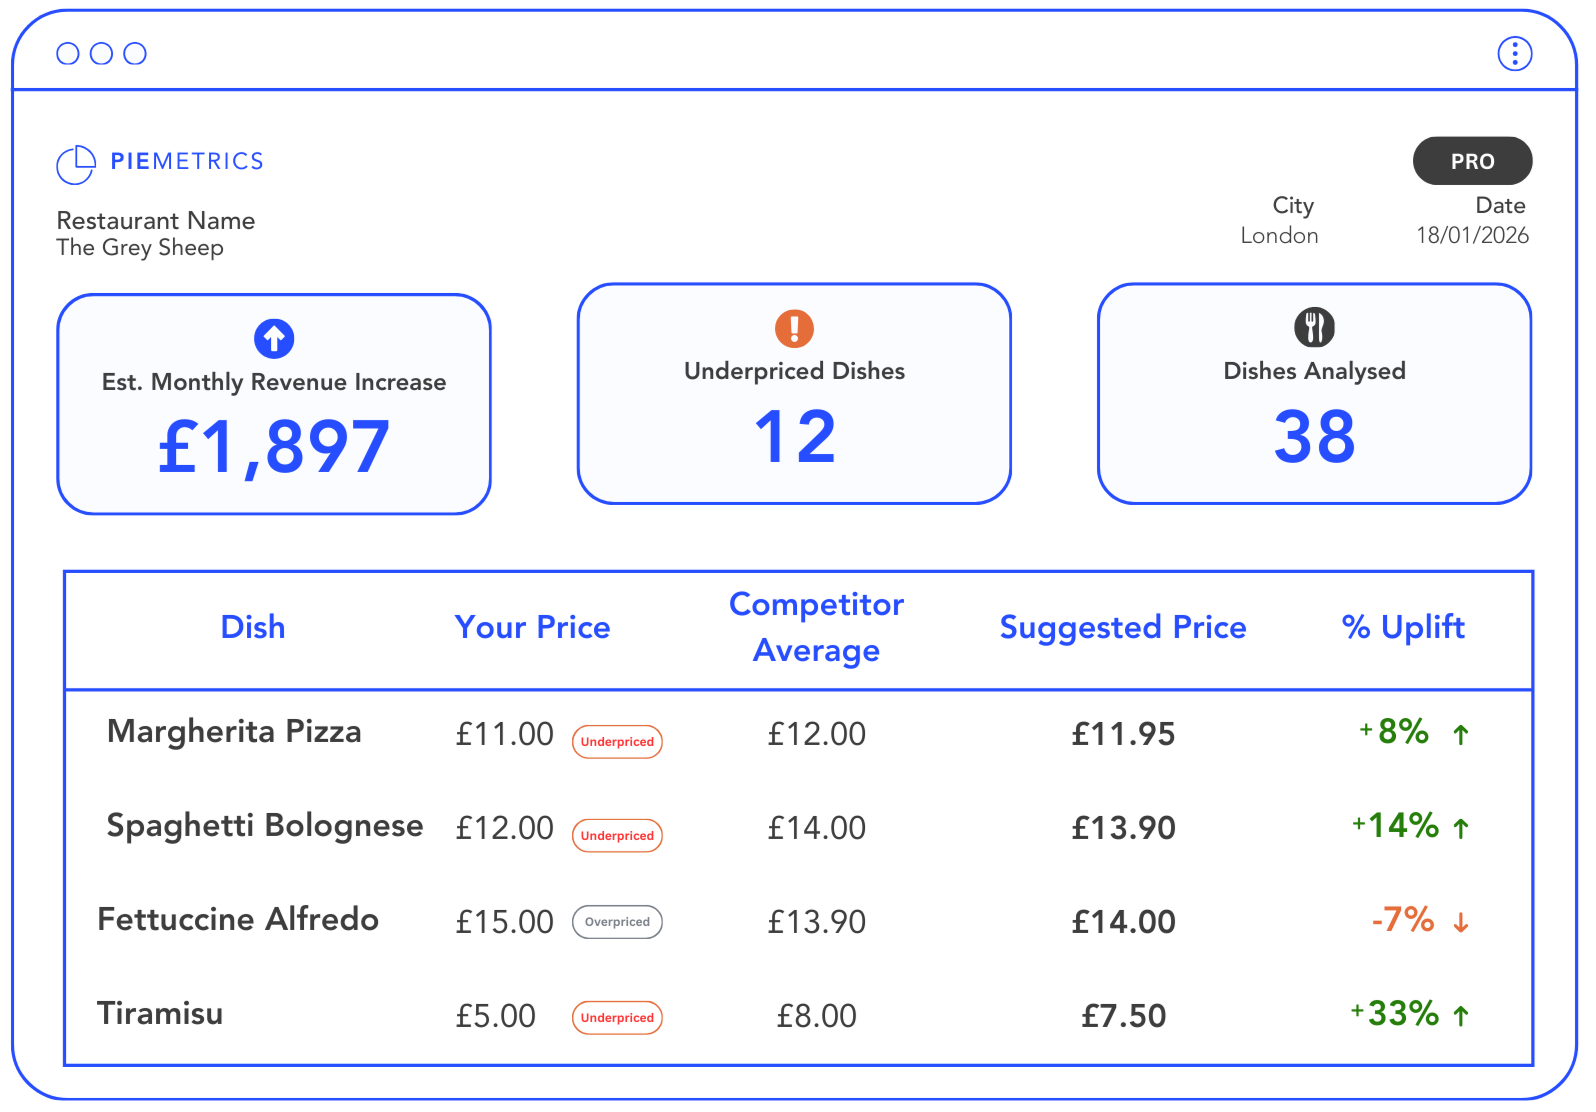
Task: Click the green up arrow beside 8%
Action: tap(1461, 735)
